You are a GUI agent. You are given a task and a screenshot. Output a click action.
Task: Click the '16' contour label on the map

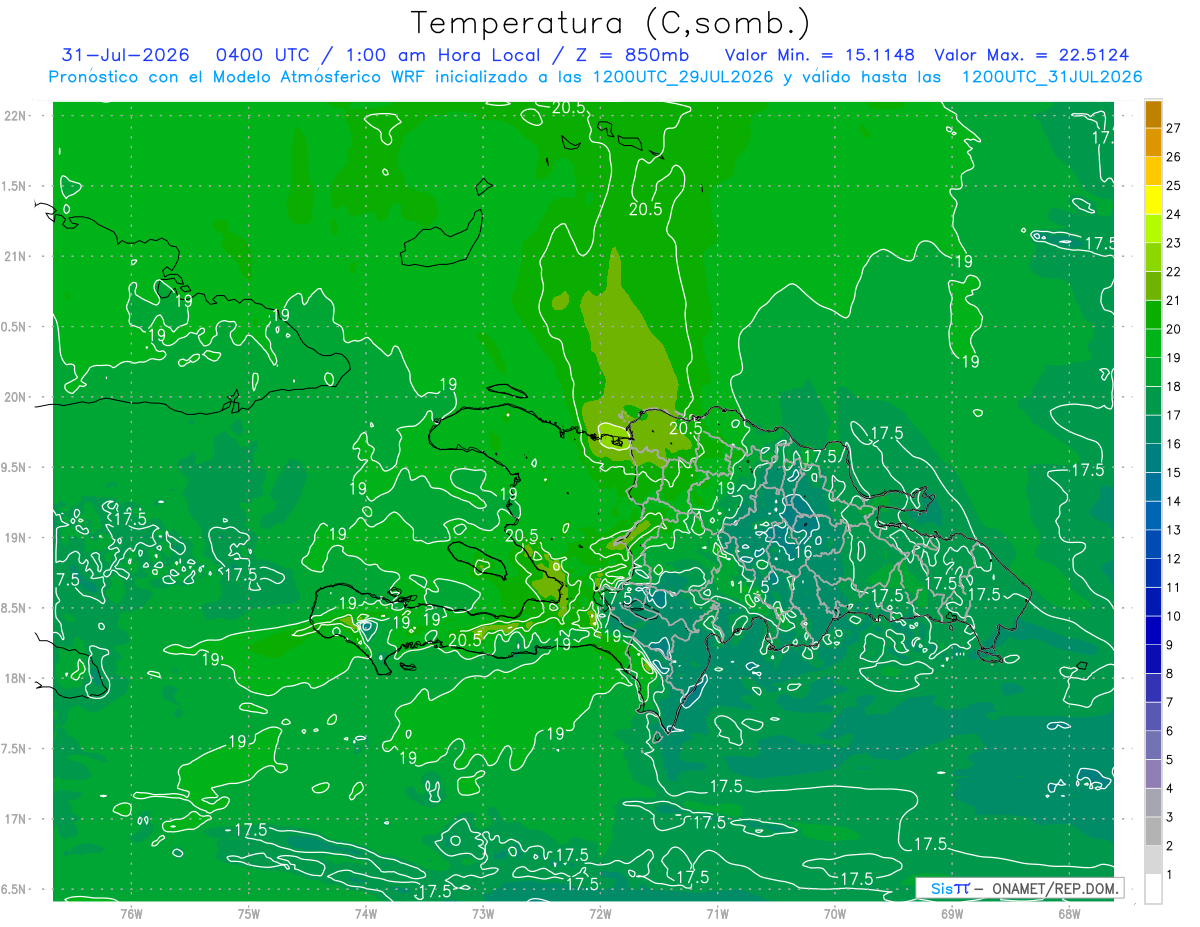coord(802,552)
